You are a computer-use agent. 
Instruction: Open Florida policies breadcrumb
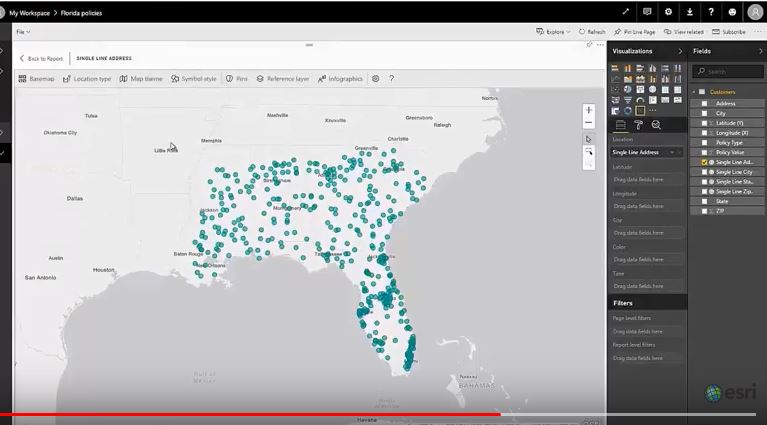point(81,13)
